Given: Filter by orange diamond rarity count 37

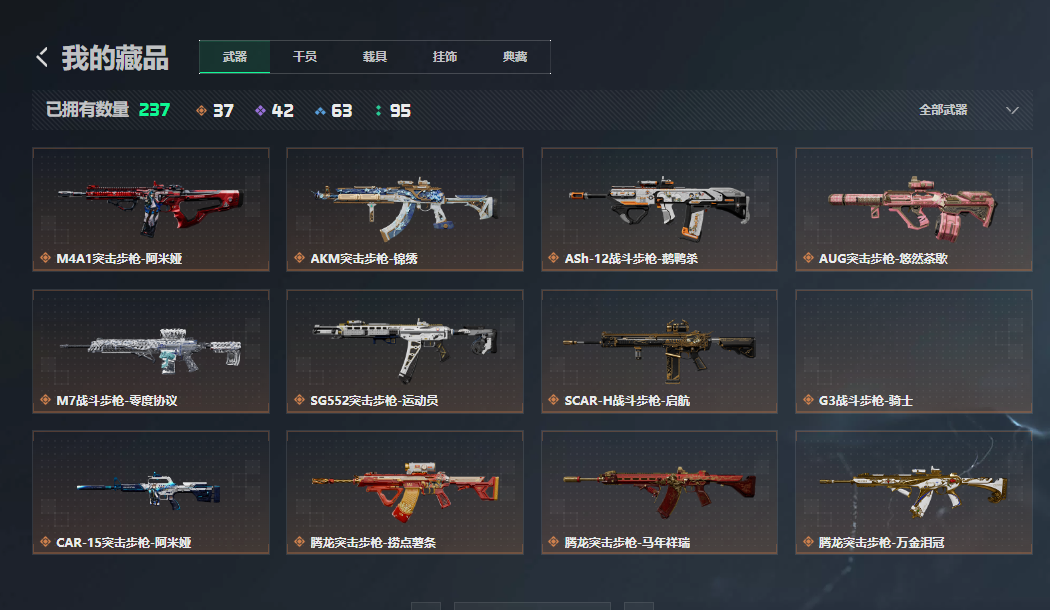Looking at the screenshot, I should (215, 110).
